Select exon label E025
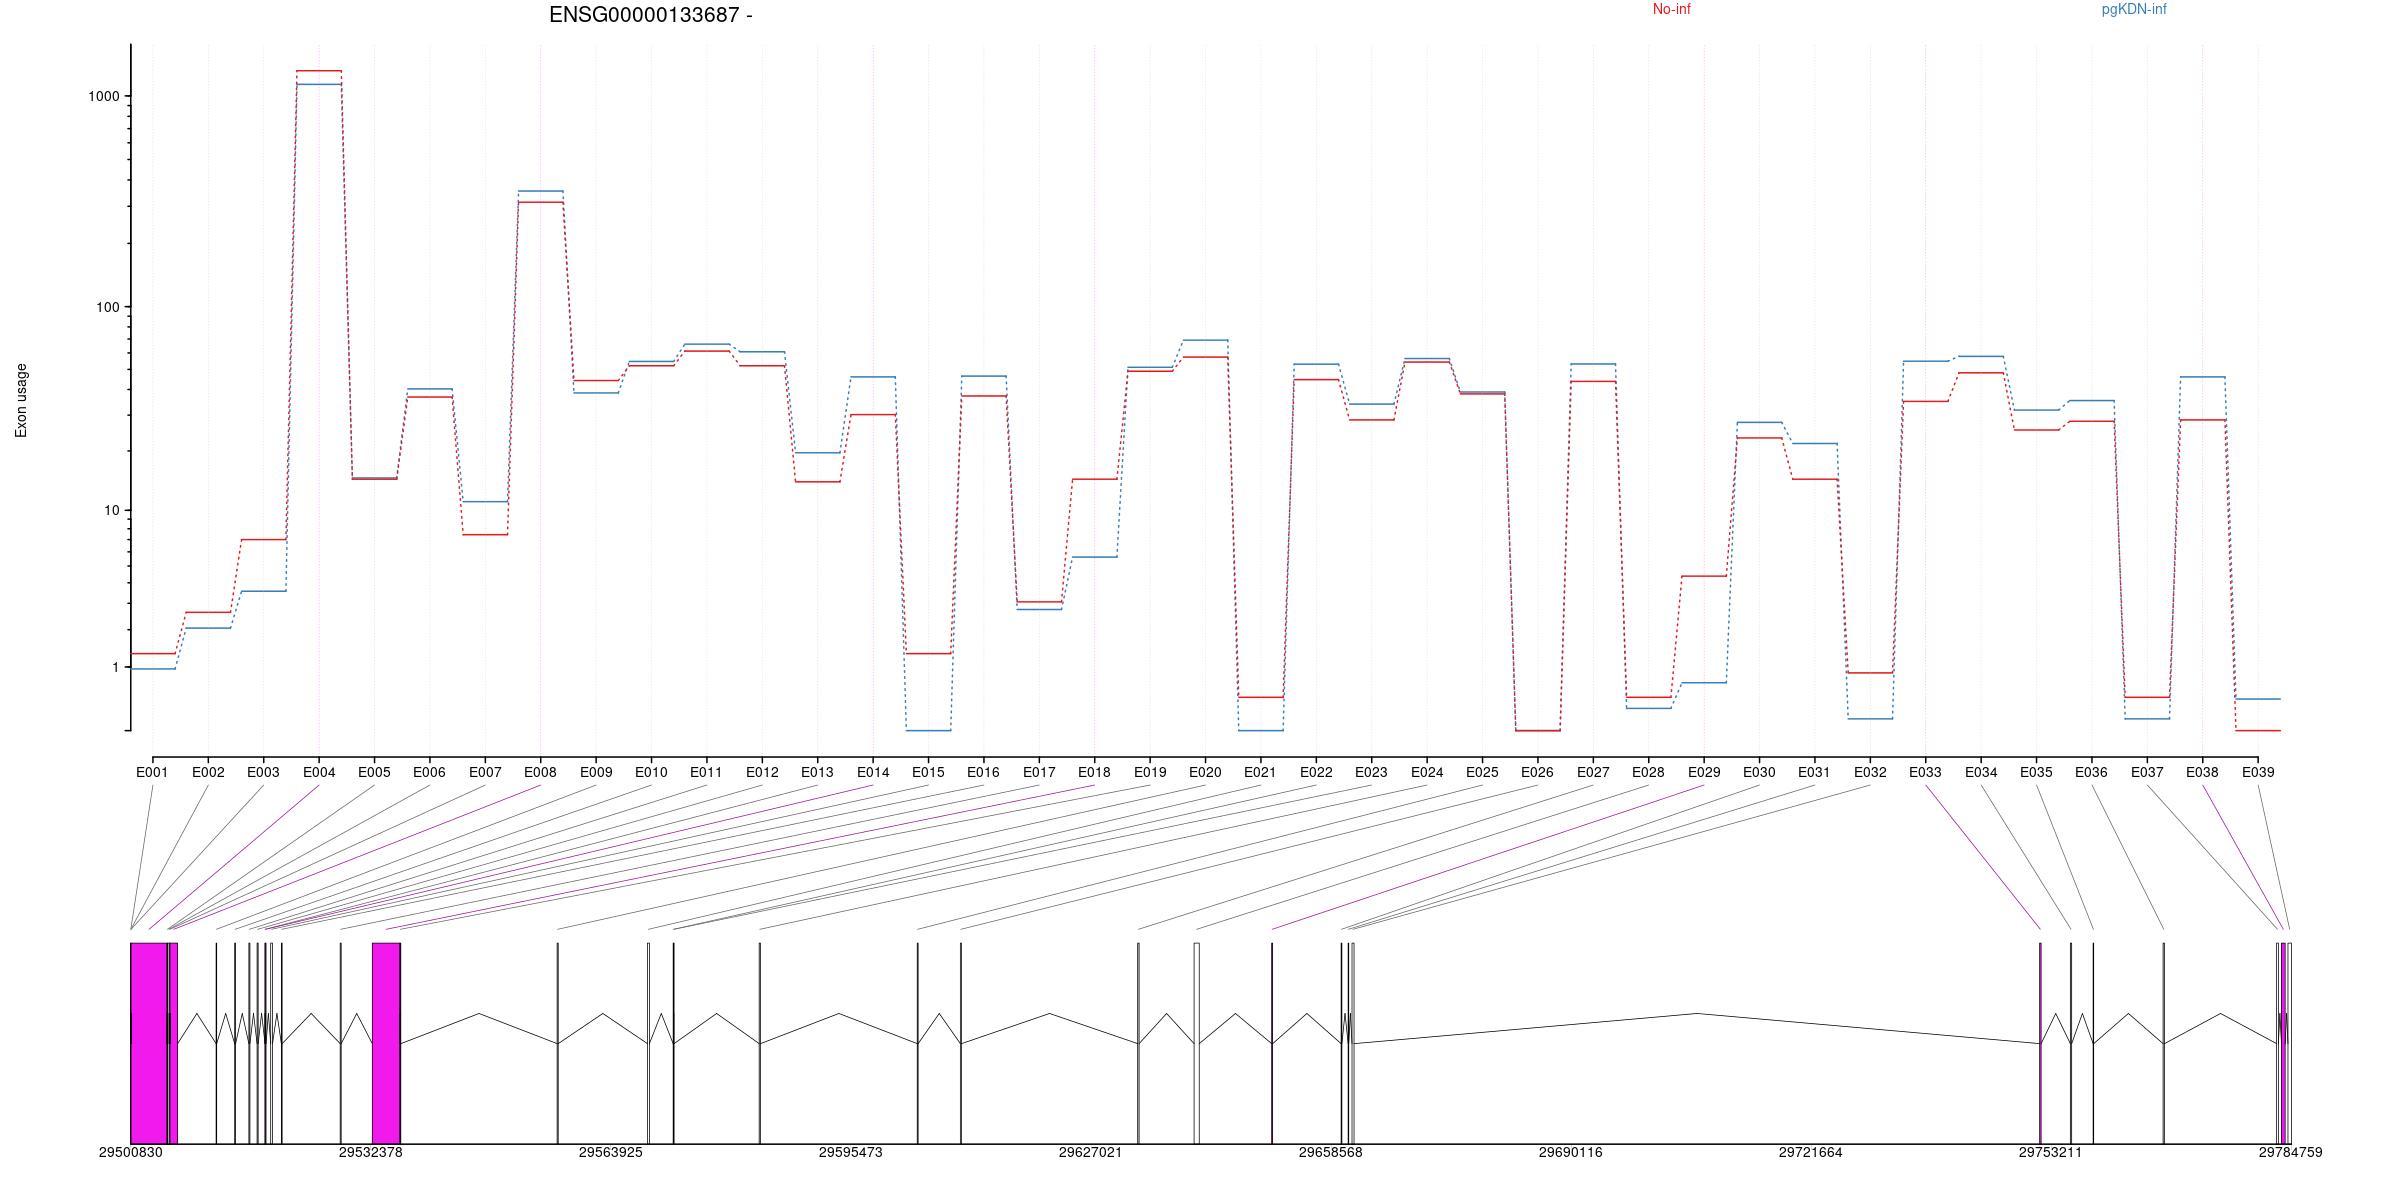 (1482, 772)
